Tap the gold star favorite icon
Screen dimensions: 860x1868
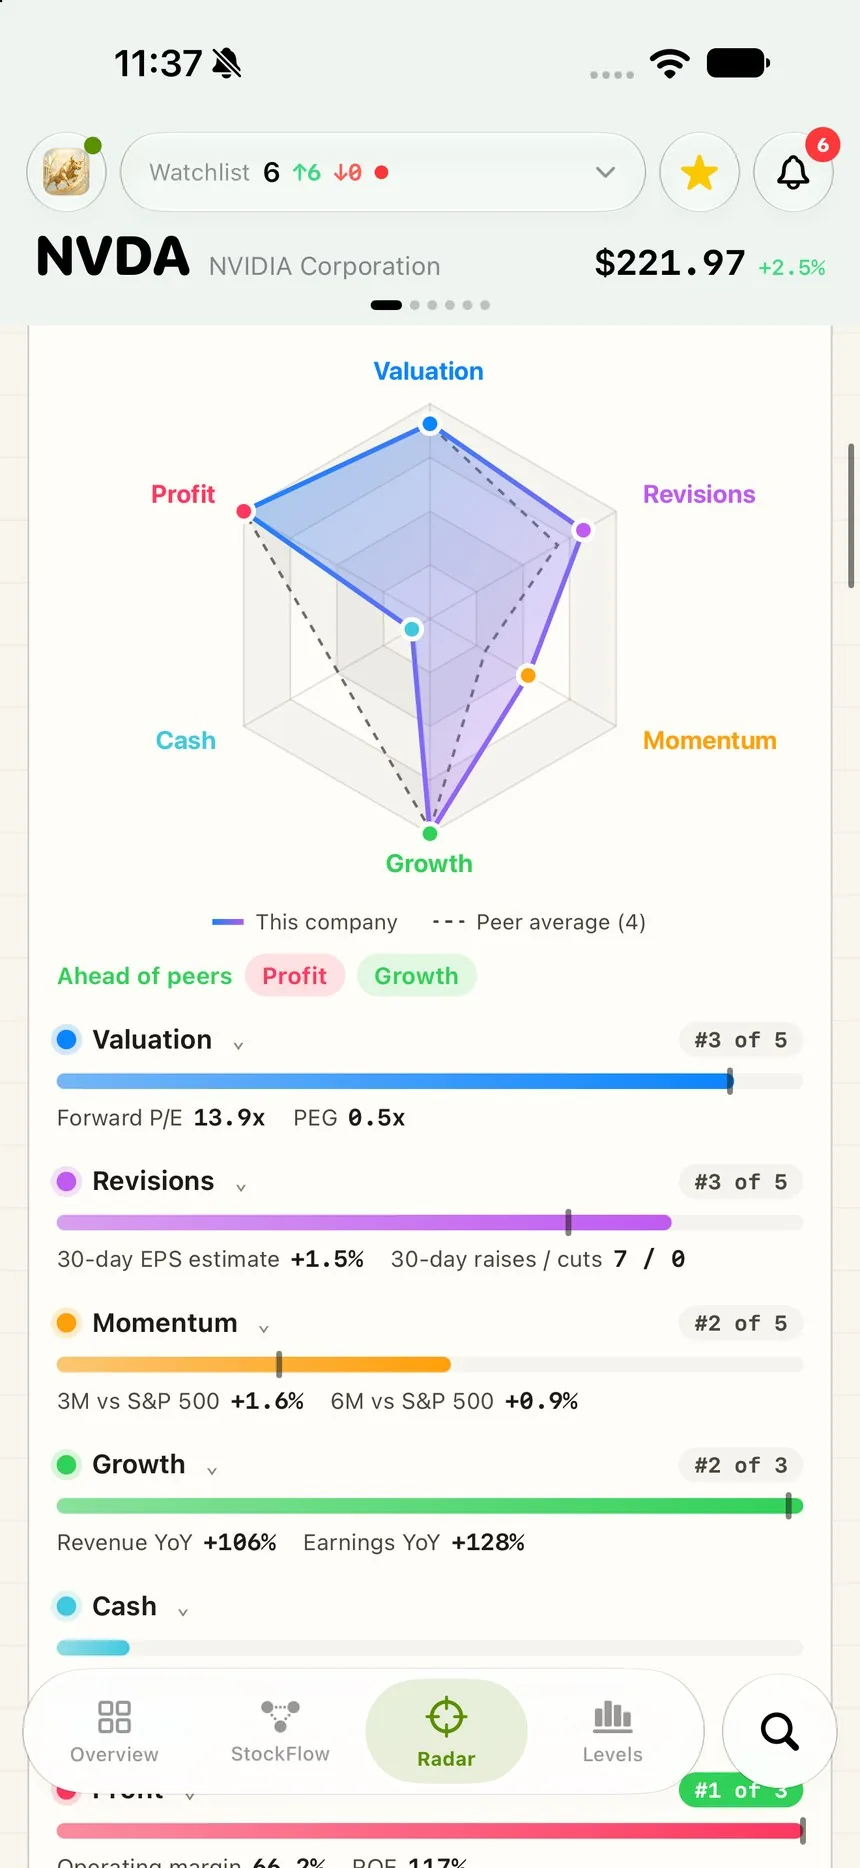pos(700,172)
